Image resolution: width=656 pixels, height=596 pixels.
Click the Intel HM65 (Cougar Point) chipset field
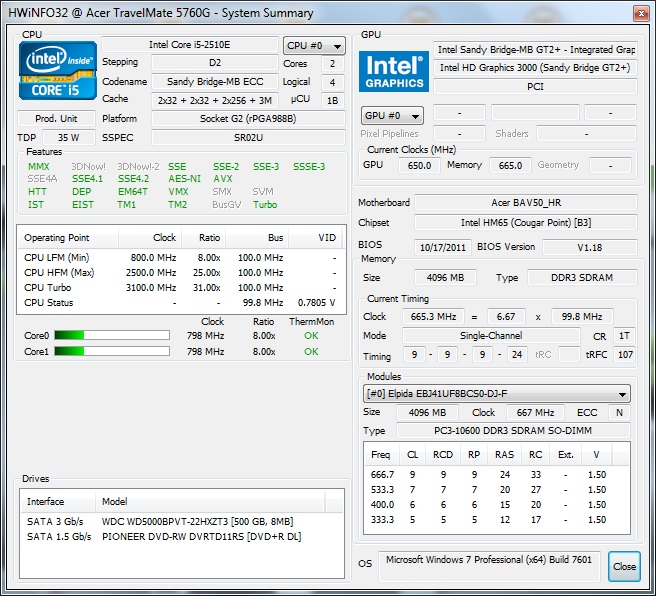tap(526, 223)
